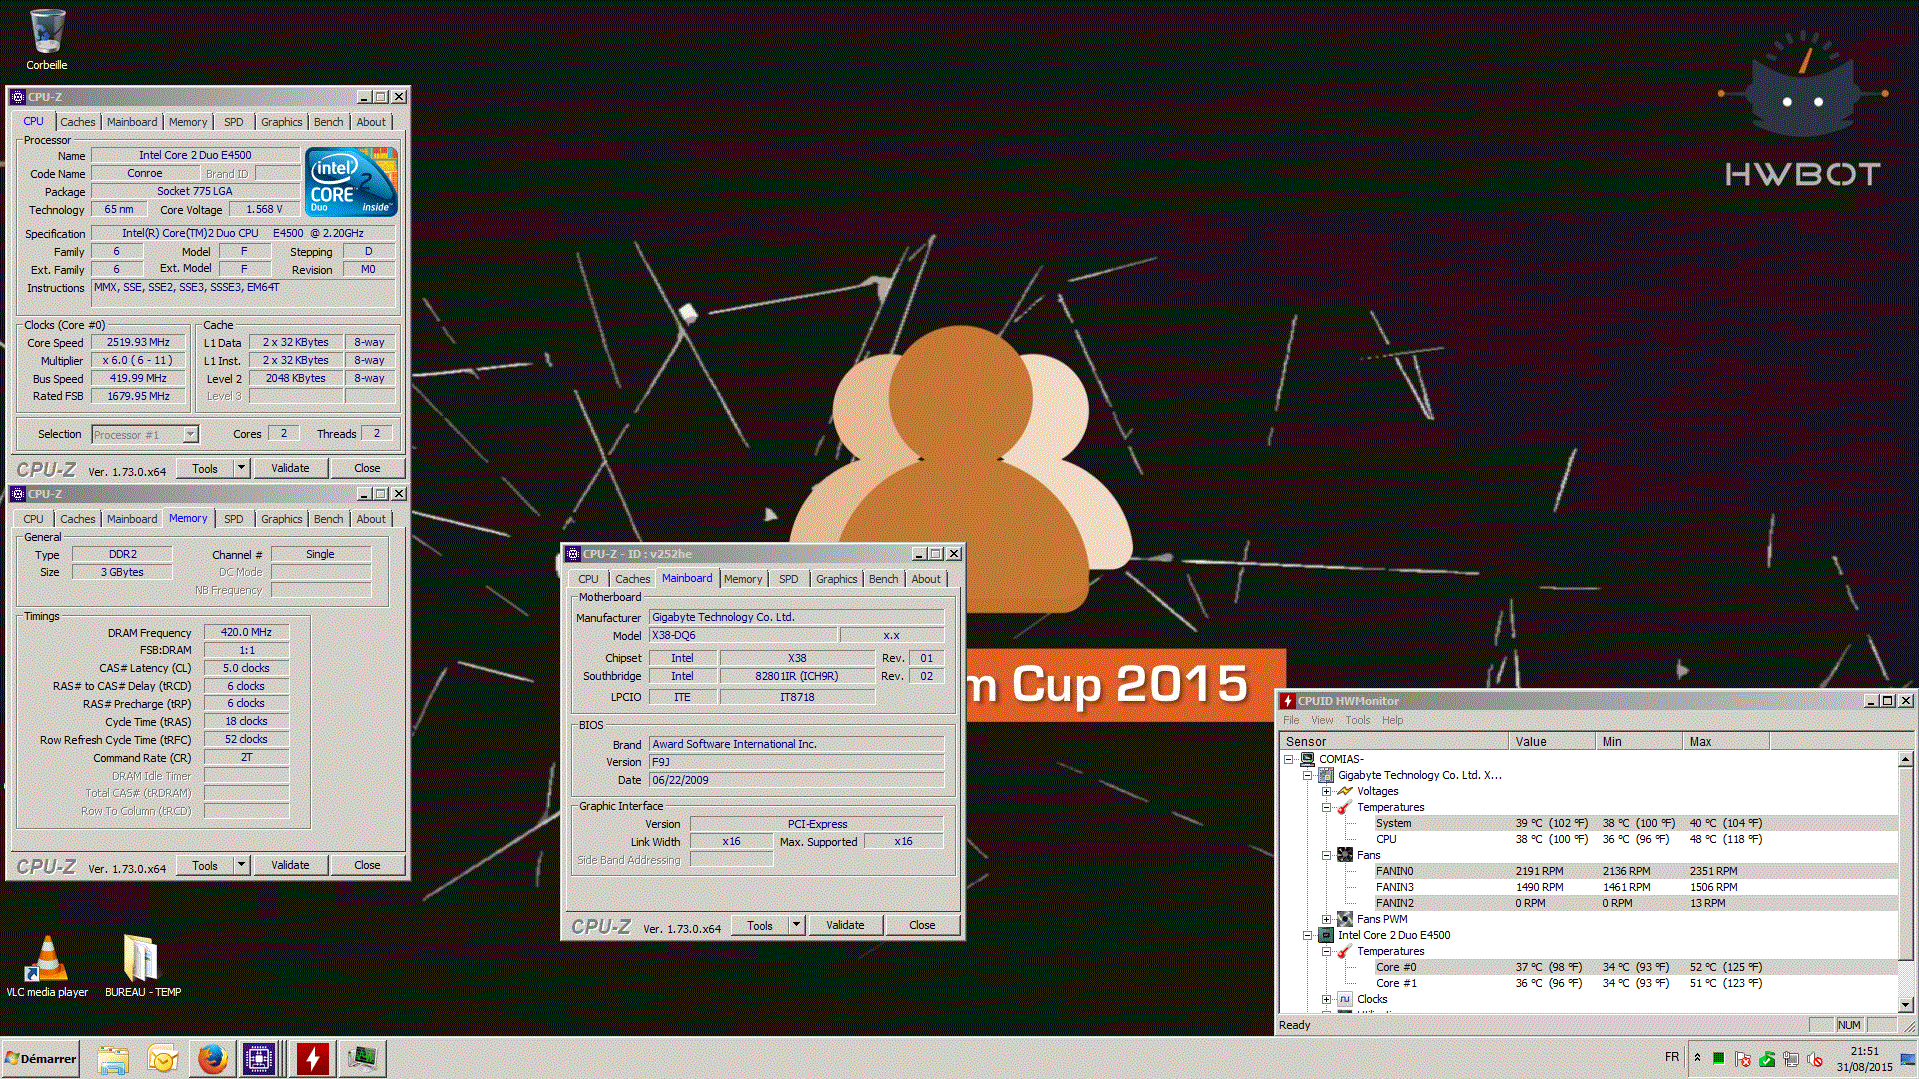Click the Clocks icon in HWMonitor

(1345, 999)
